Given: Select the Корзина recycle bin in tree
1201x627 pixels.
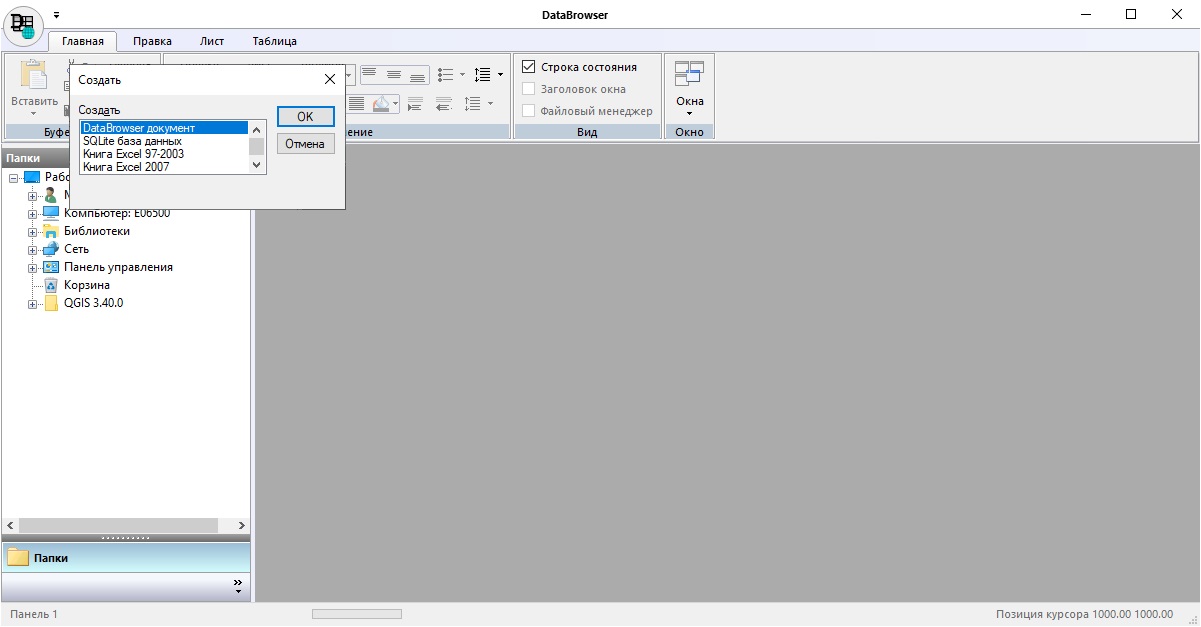Looking at the screenshot, I should coord(86,285).
